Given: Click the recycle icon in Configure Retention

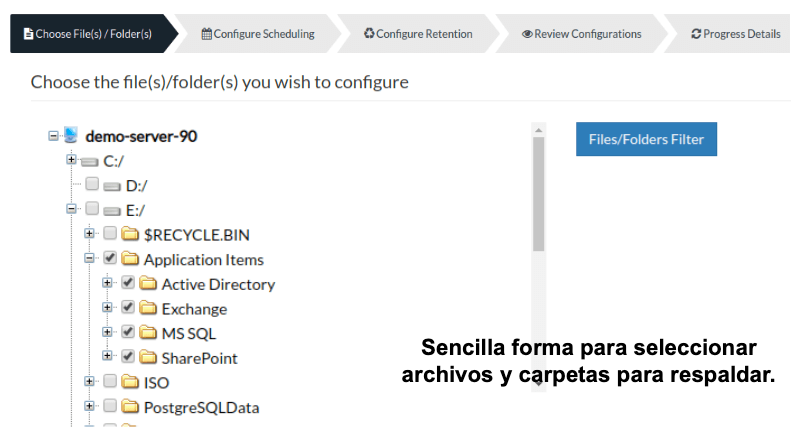Looking at the screenshot, I should [369, 33].
